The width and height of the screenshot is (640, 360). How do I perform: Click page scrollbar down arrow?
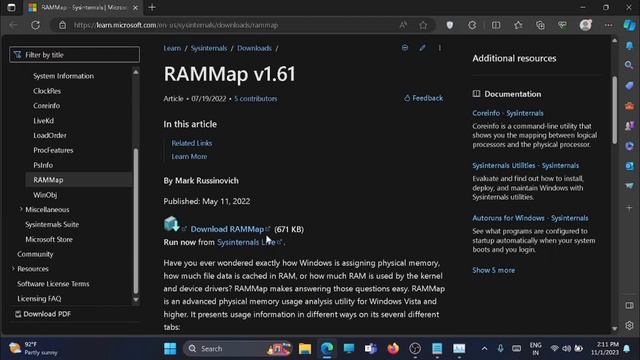[615, 329]
